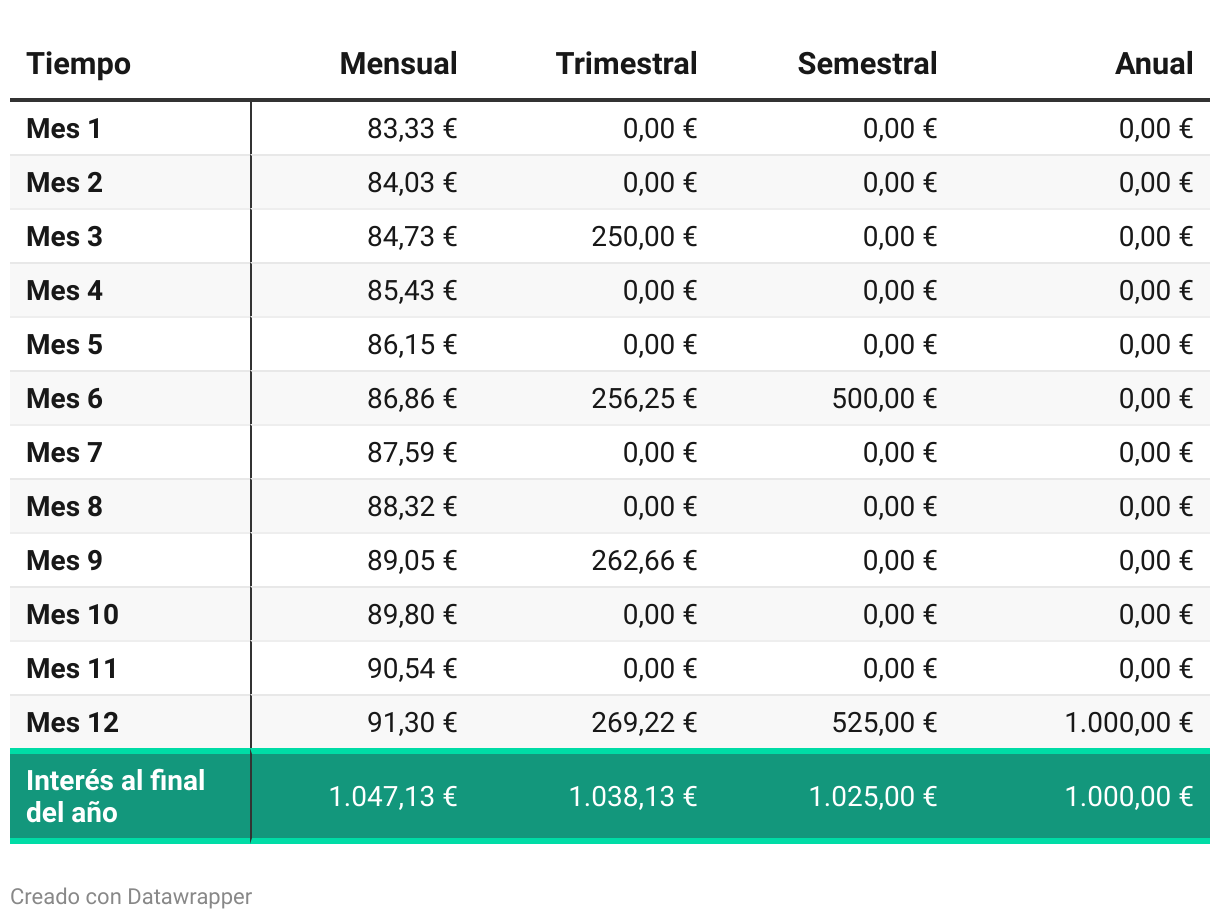Click the 525,00 € Semestral cell
This screenshot has width=1220, height=920.
tap(884, 722)
